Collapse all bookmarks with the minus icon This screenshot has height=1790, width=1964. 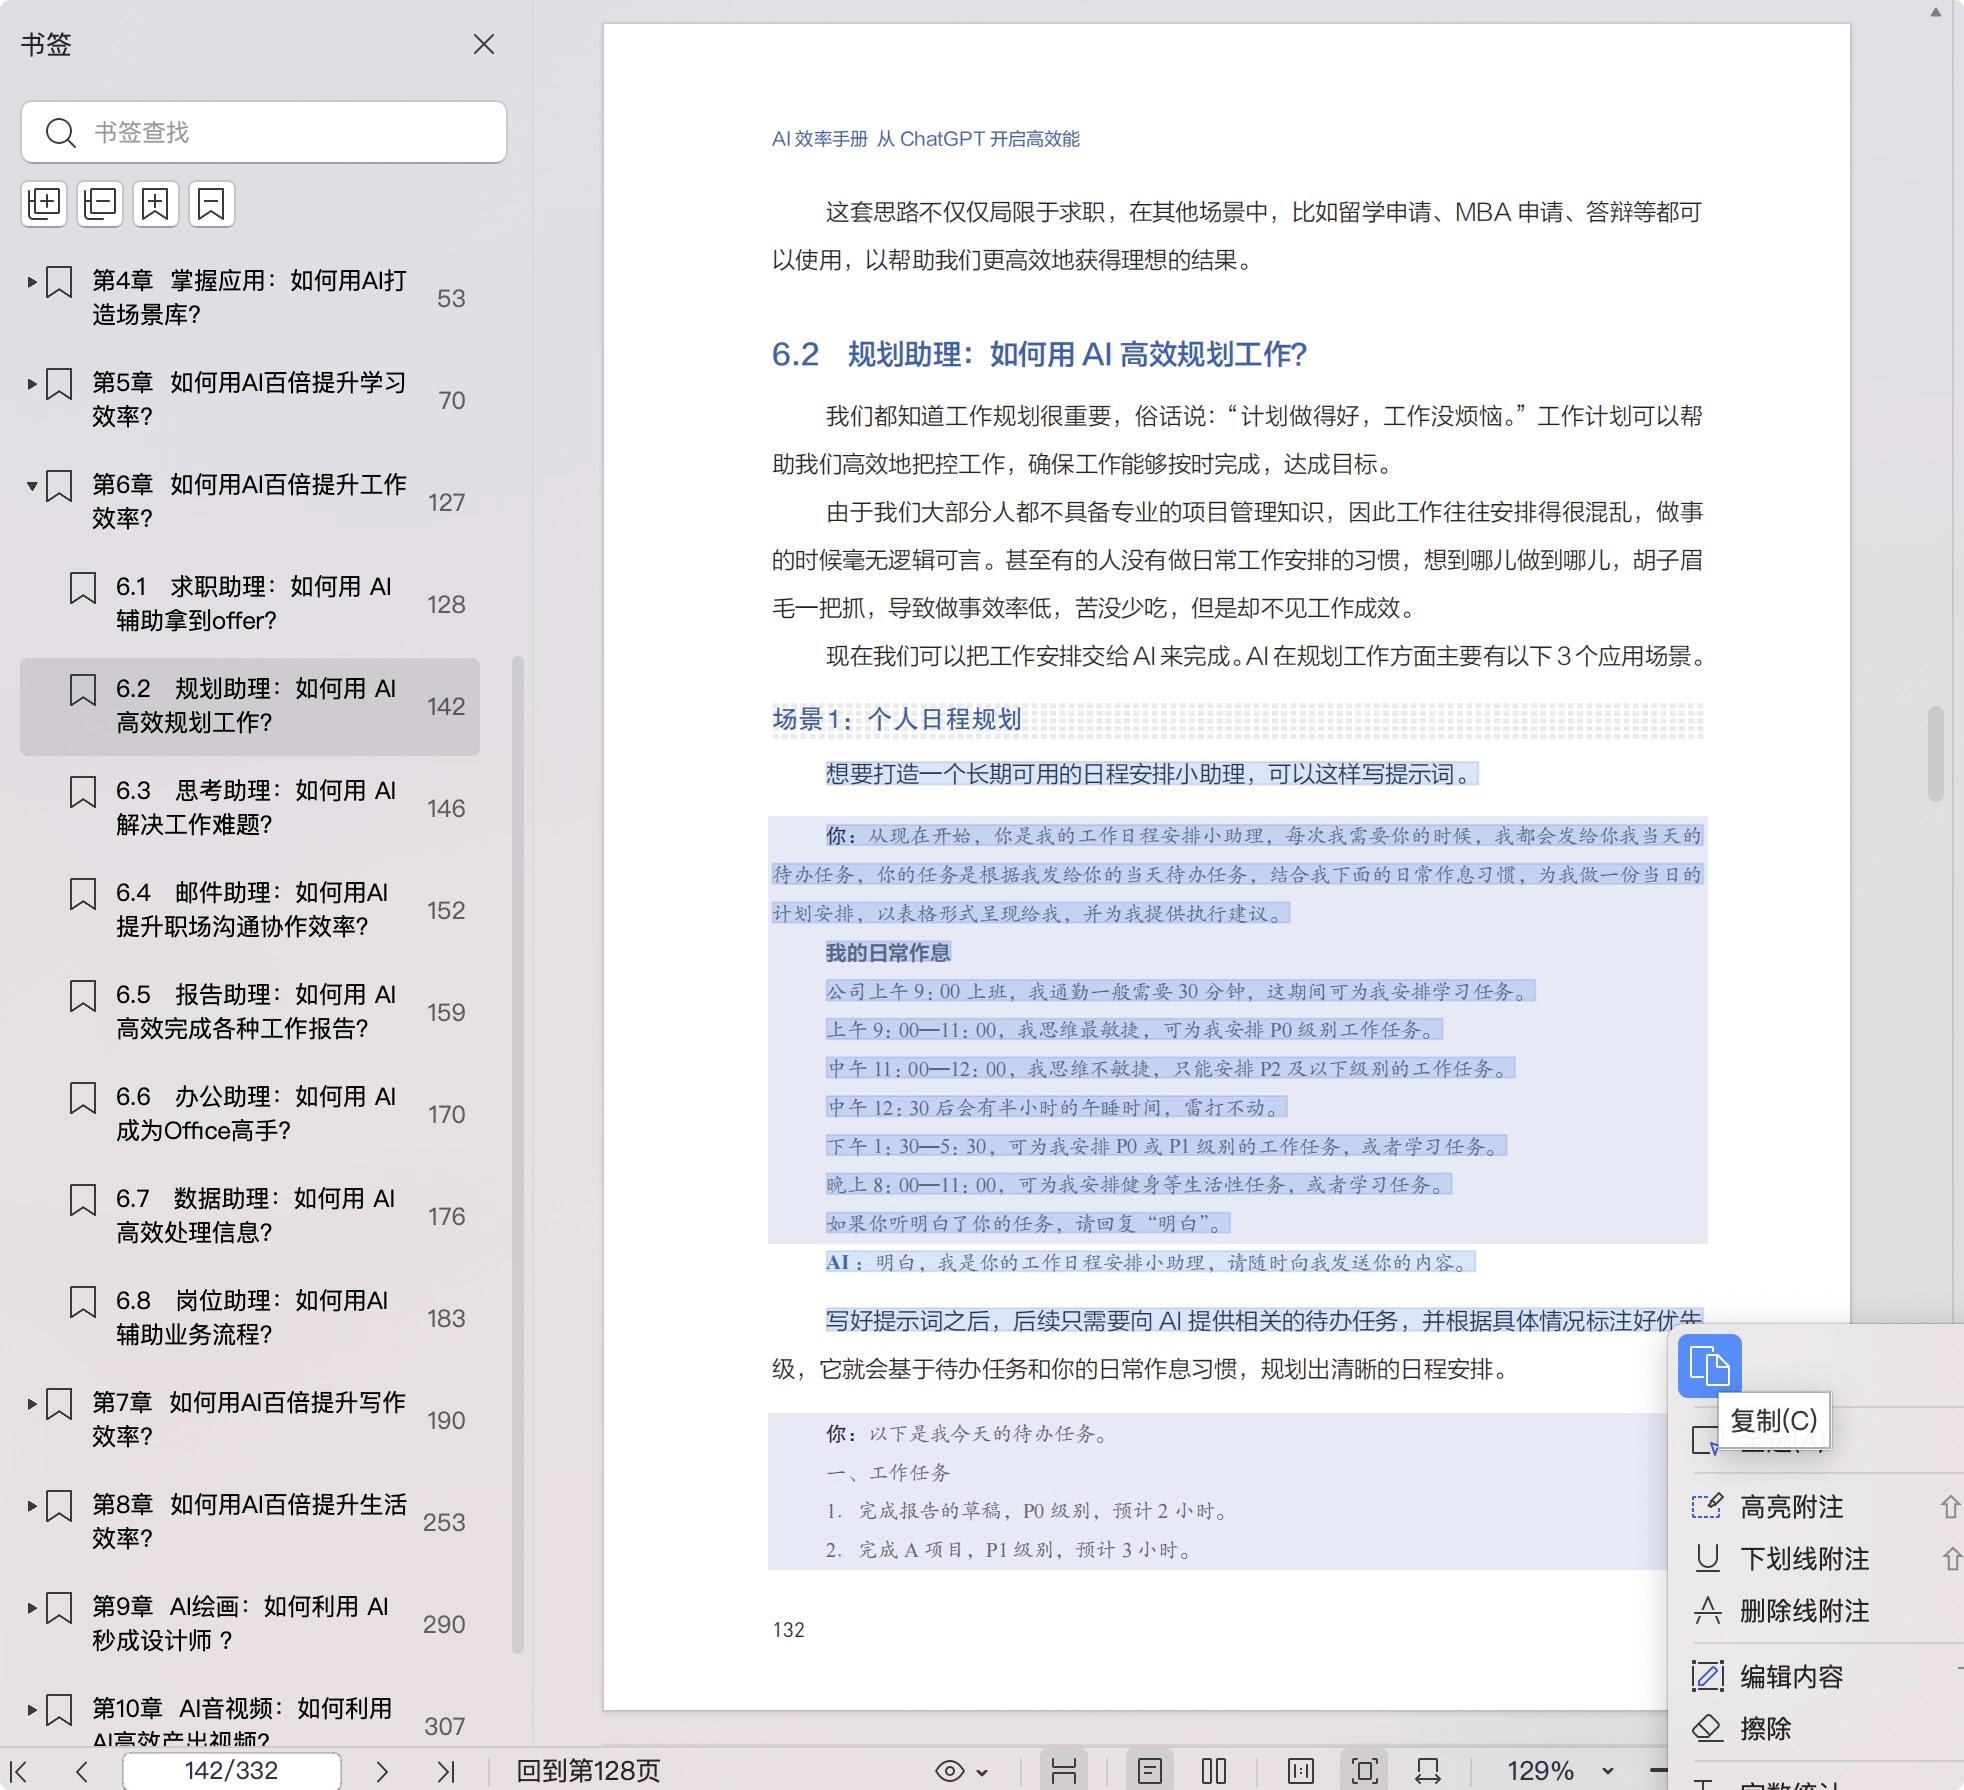click(100, 204)
